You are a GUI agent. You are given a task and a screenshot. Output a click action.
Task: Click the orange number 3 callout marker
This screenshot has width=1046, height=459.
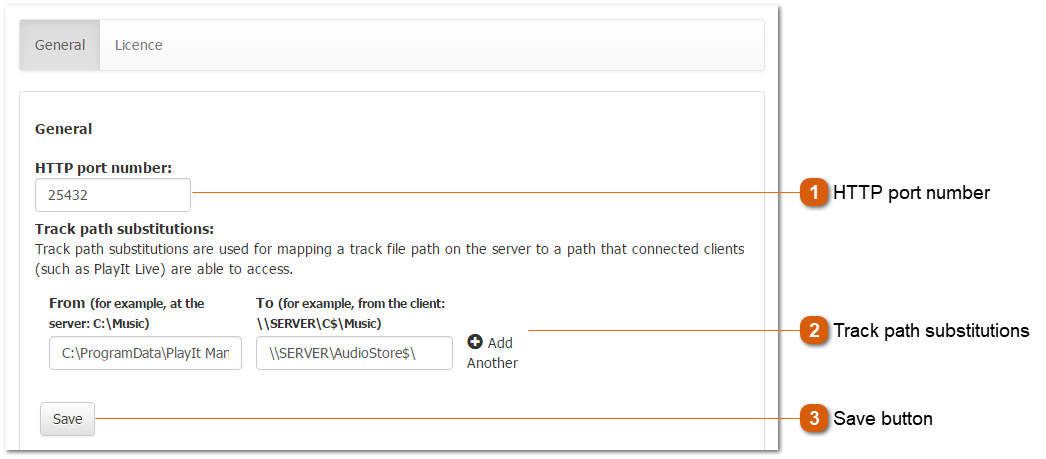click(815, 418)
